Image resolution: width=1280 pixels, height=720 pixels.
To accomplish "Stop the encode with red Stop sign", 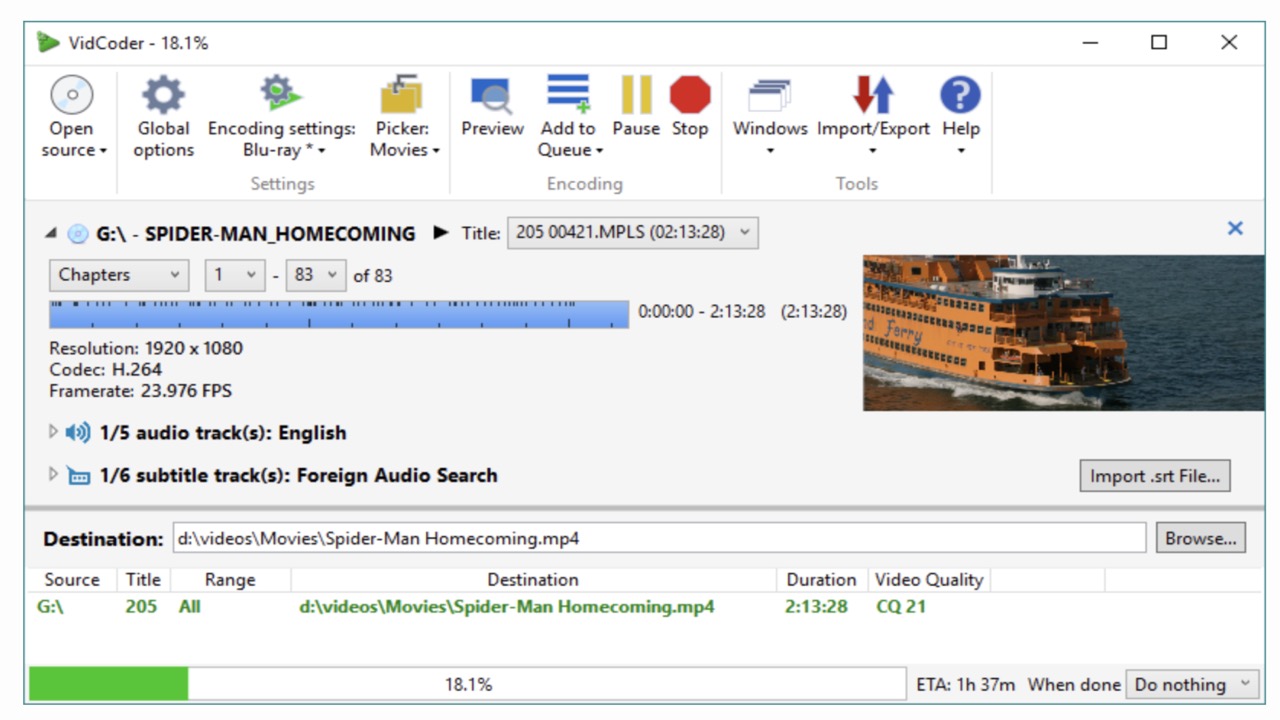I will (690, 107).
